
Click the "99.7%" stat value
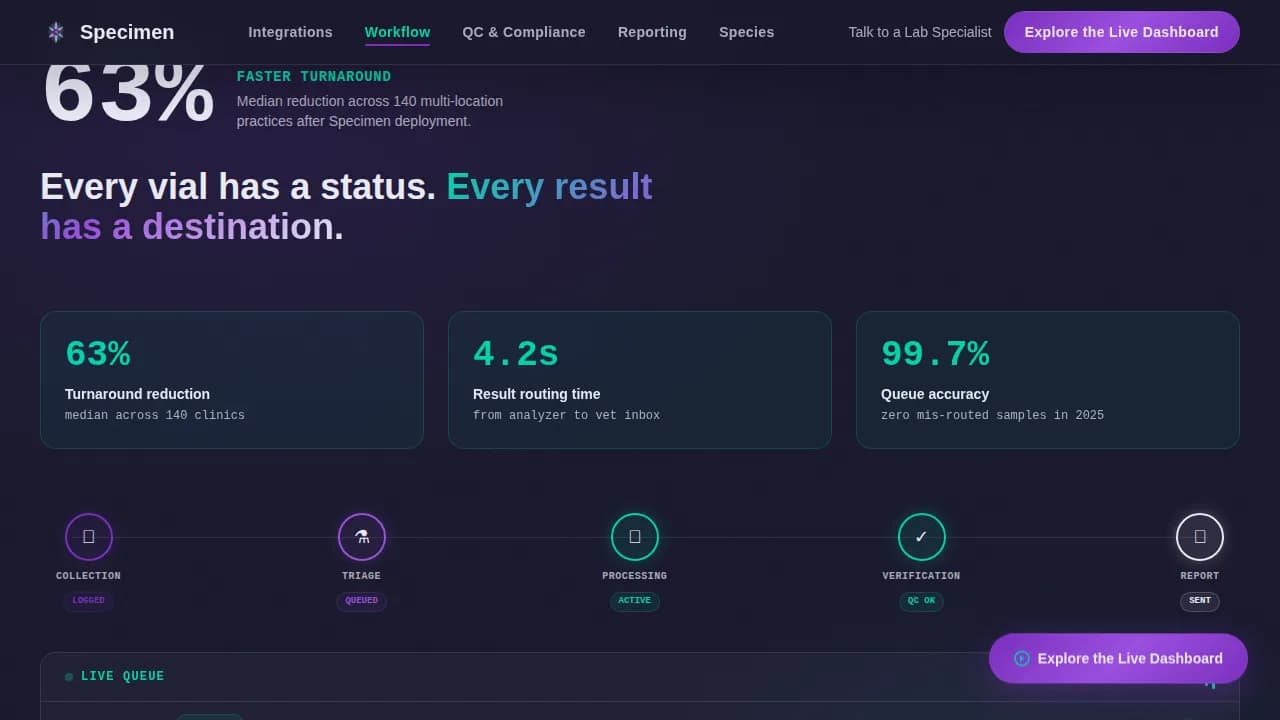[935, 354]
